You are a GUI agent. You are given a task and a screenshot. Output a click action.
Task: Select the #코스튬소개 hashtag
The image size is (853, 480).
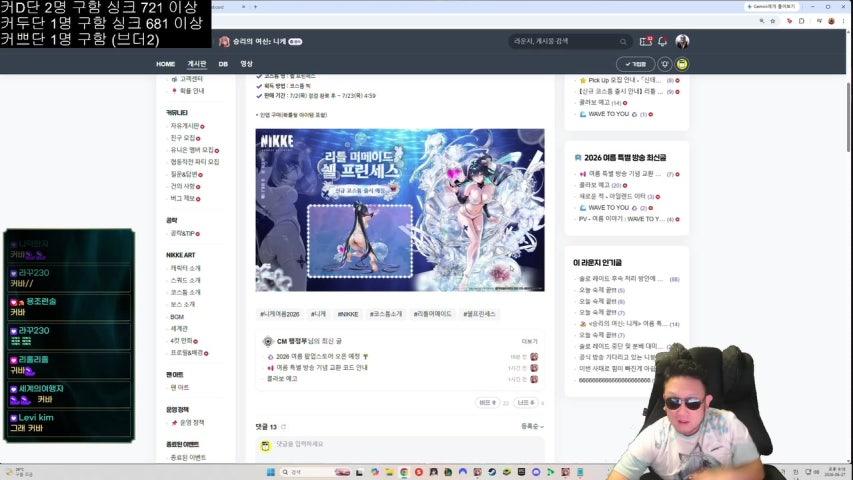(386, 314)
